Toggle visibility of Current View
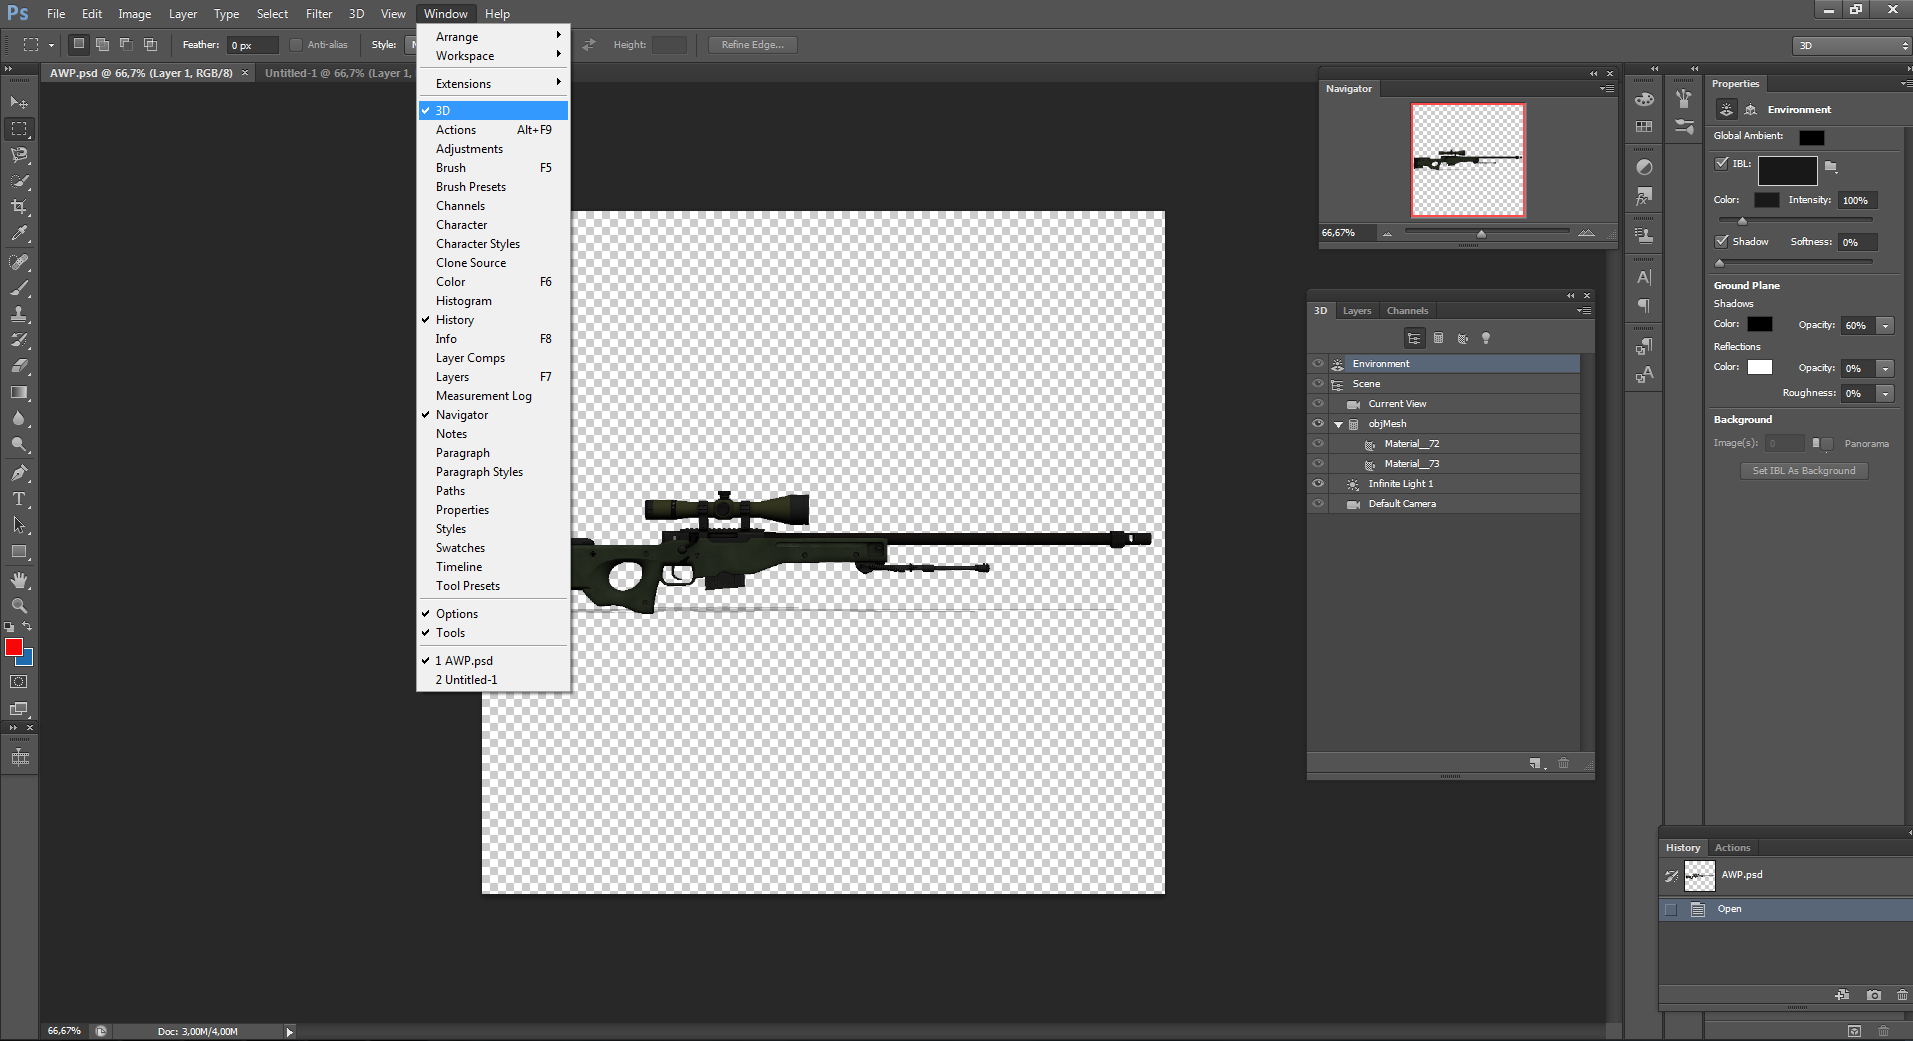Viewport: 1913px width, 1041px height. (1318, 404)
